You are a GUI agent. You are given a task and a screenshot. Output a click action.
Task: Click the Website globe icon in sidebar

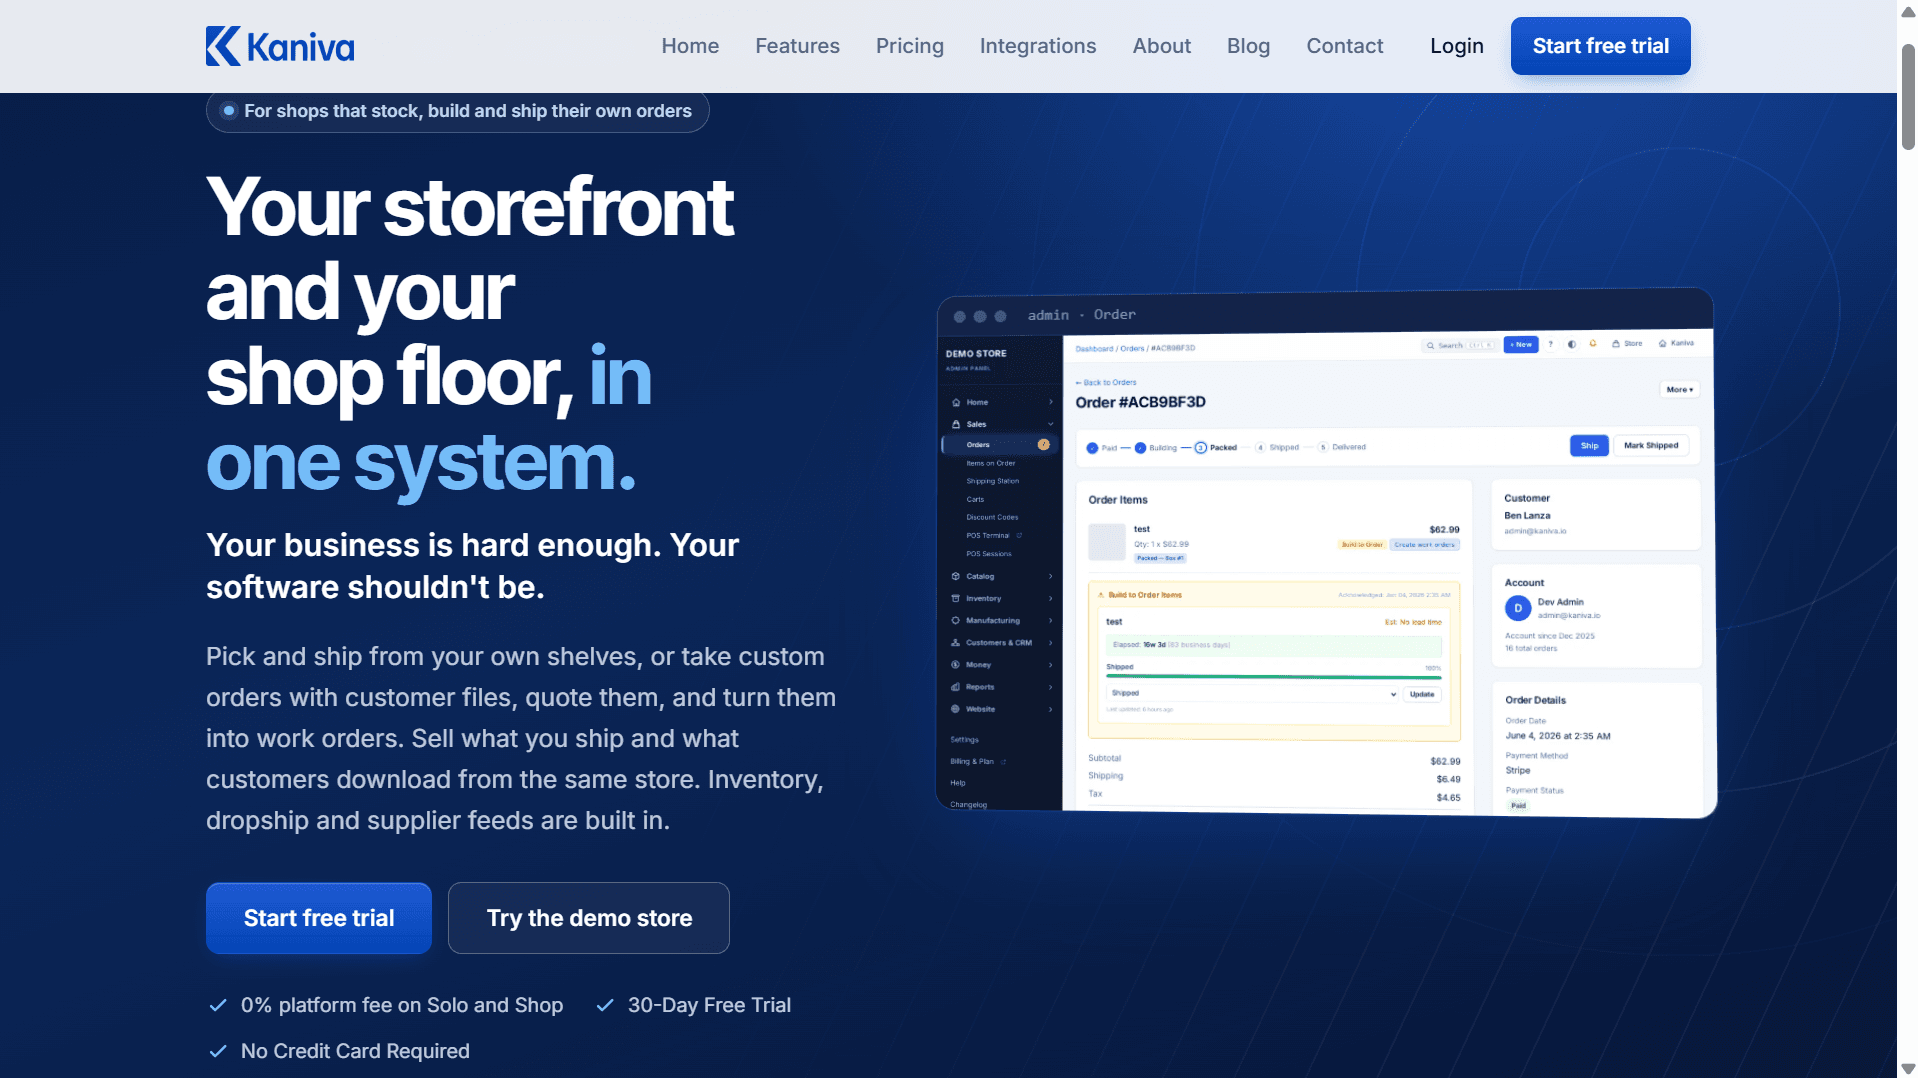pos(956,709)
